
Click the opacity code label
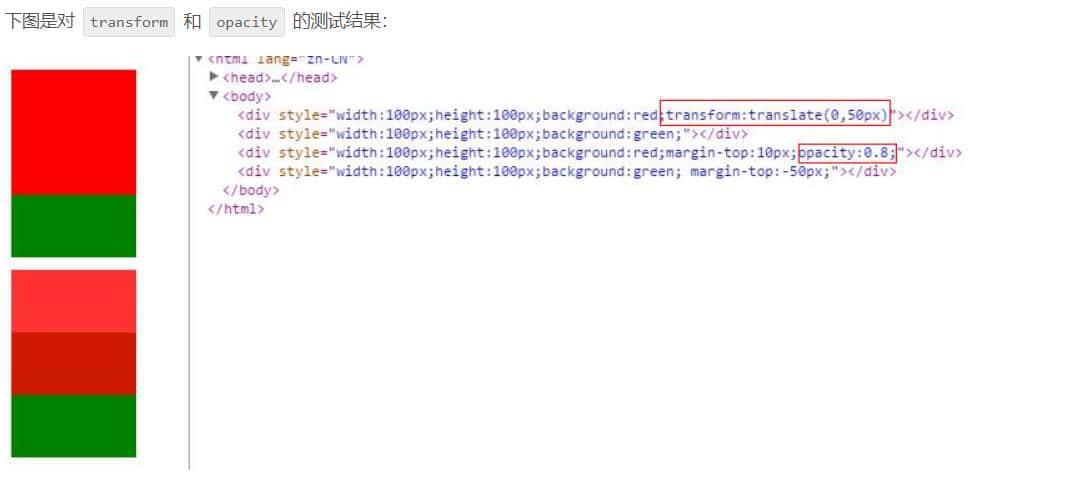tap(247, 22)
